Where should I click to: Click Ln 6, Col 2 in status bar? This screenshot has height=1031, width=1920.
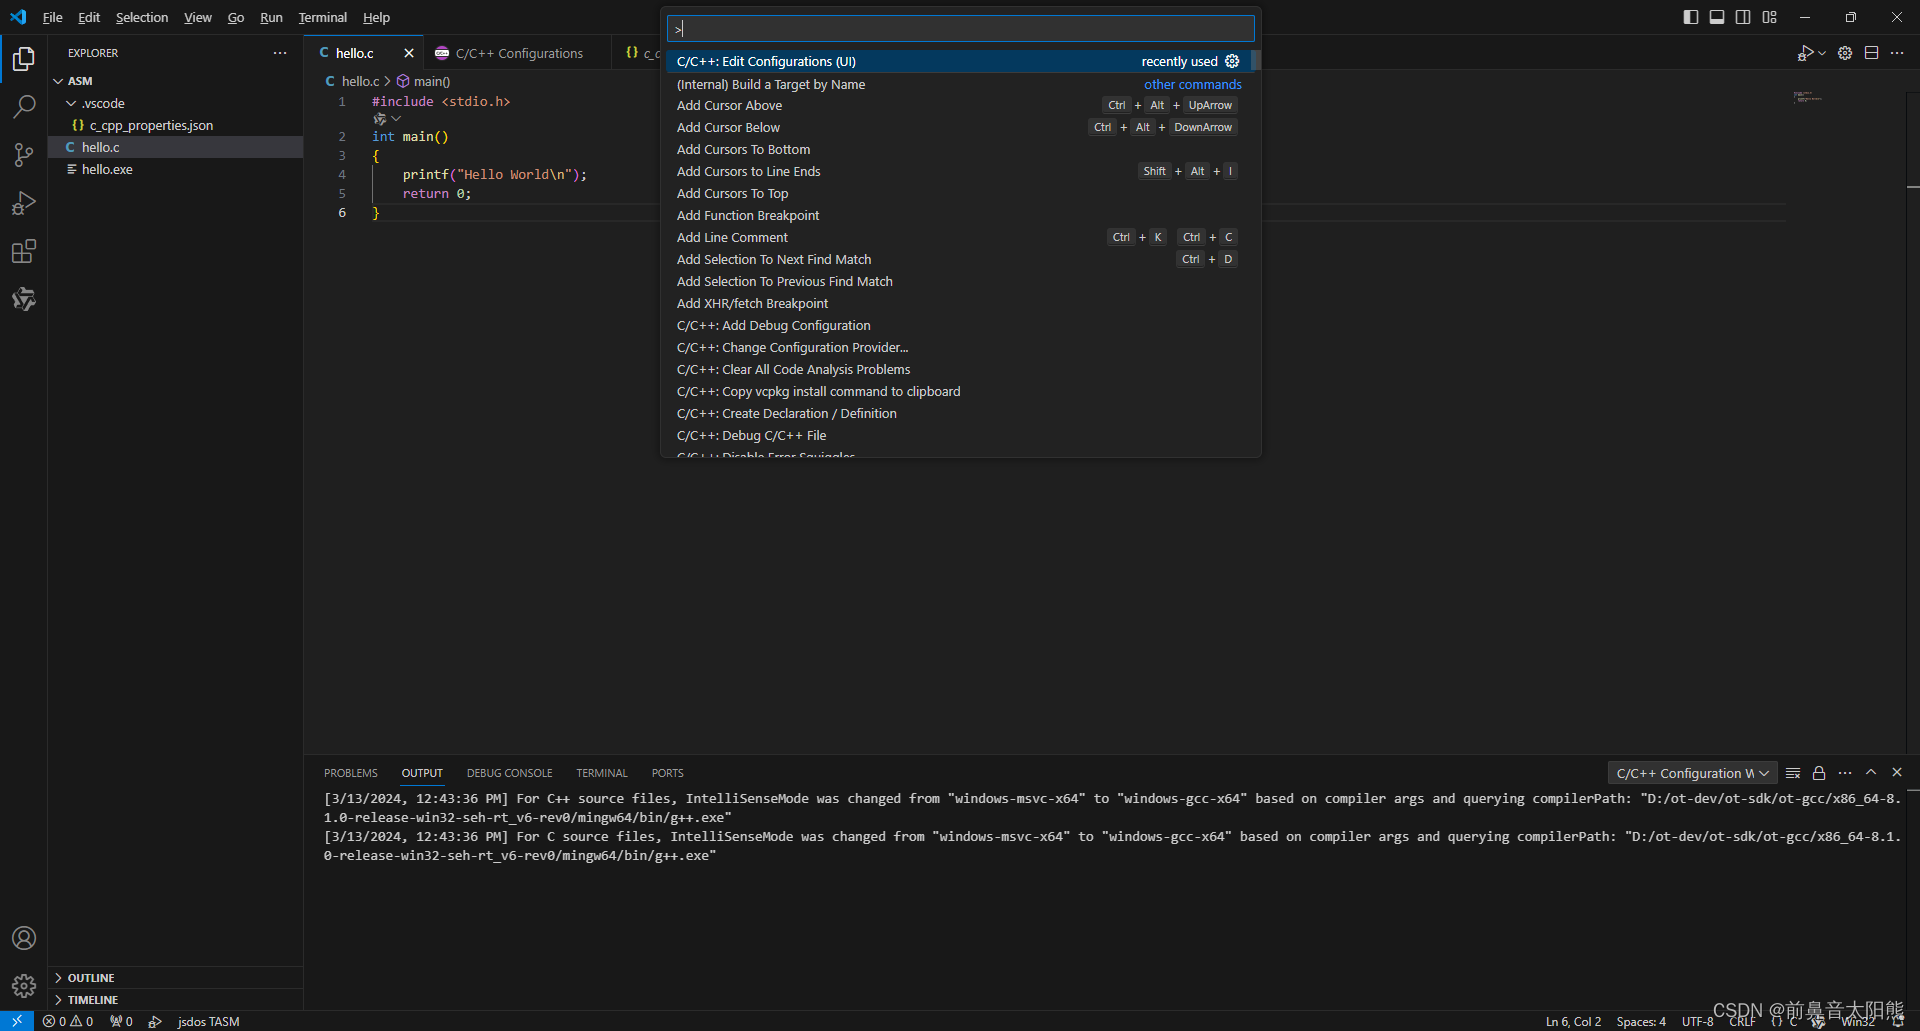(x=1573, y=1021)
